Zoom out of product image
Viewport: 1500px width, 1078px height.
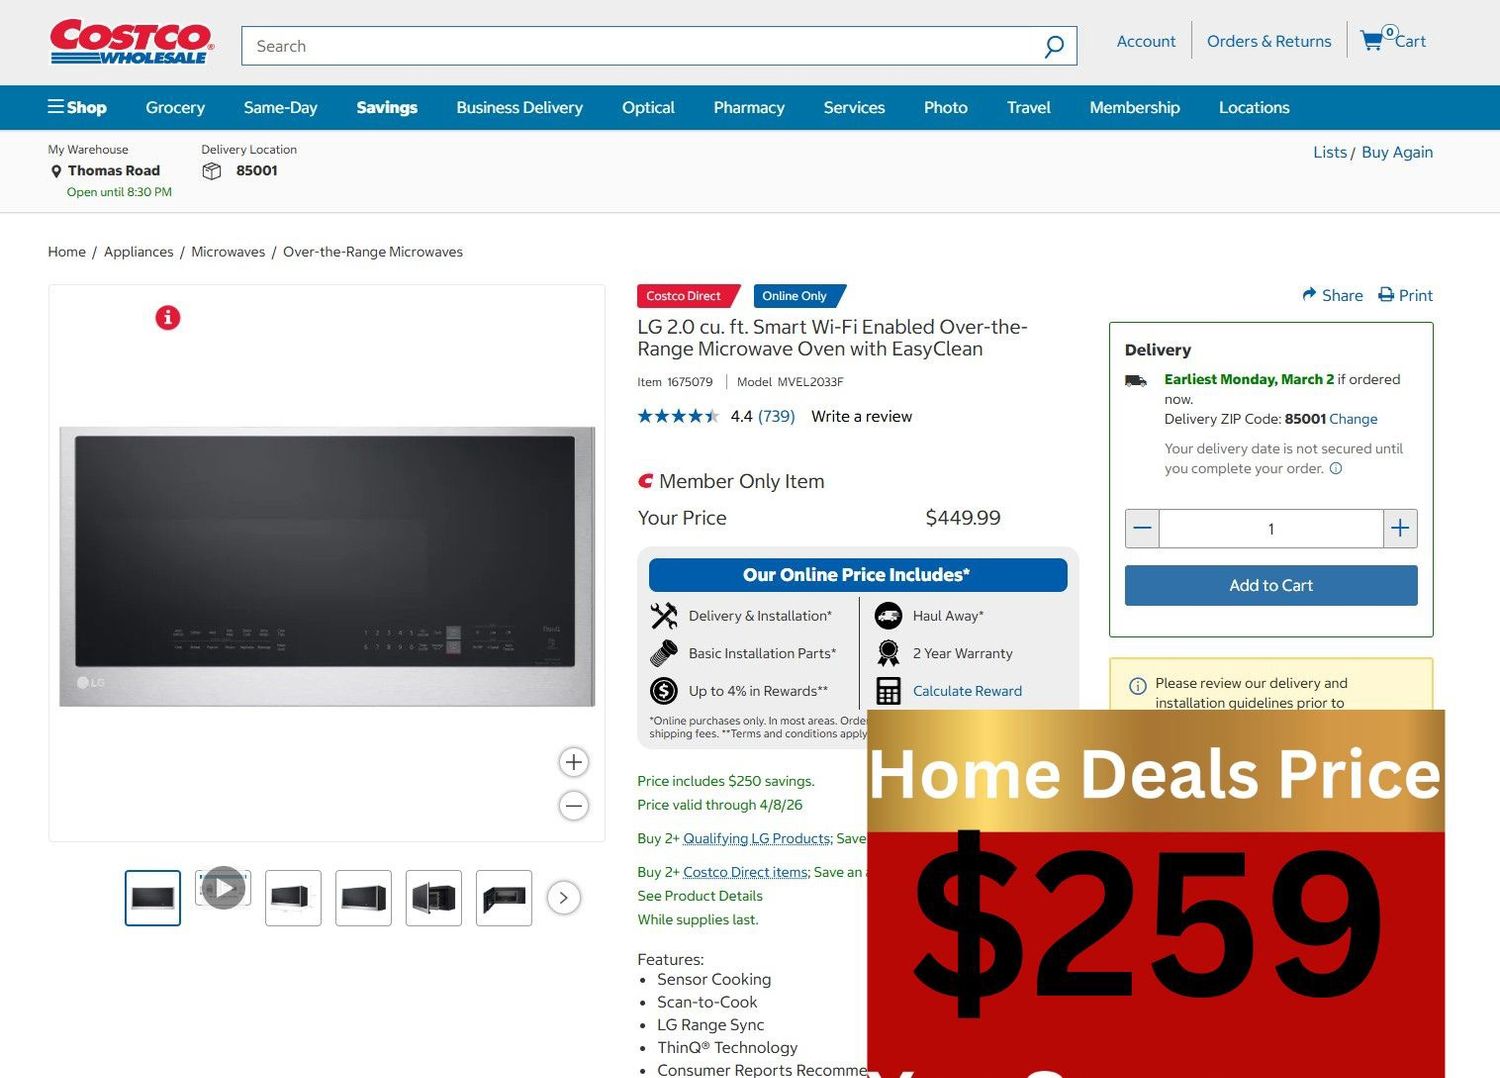tap(573, 806)
